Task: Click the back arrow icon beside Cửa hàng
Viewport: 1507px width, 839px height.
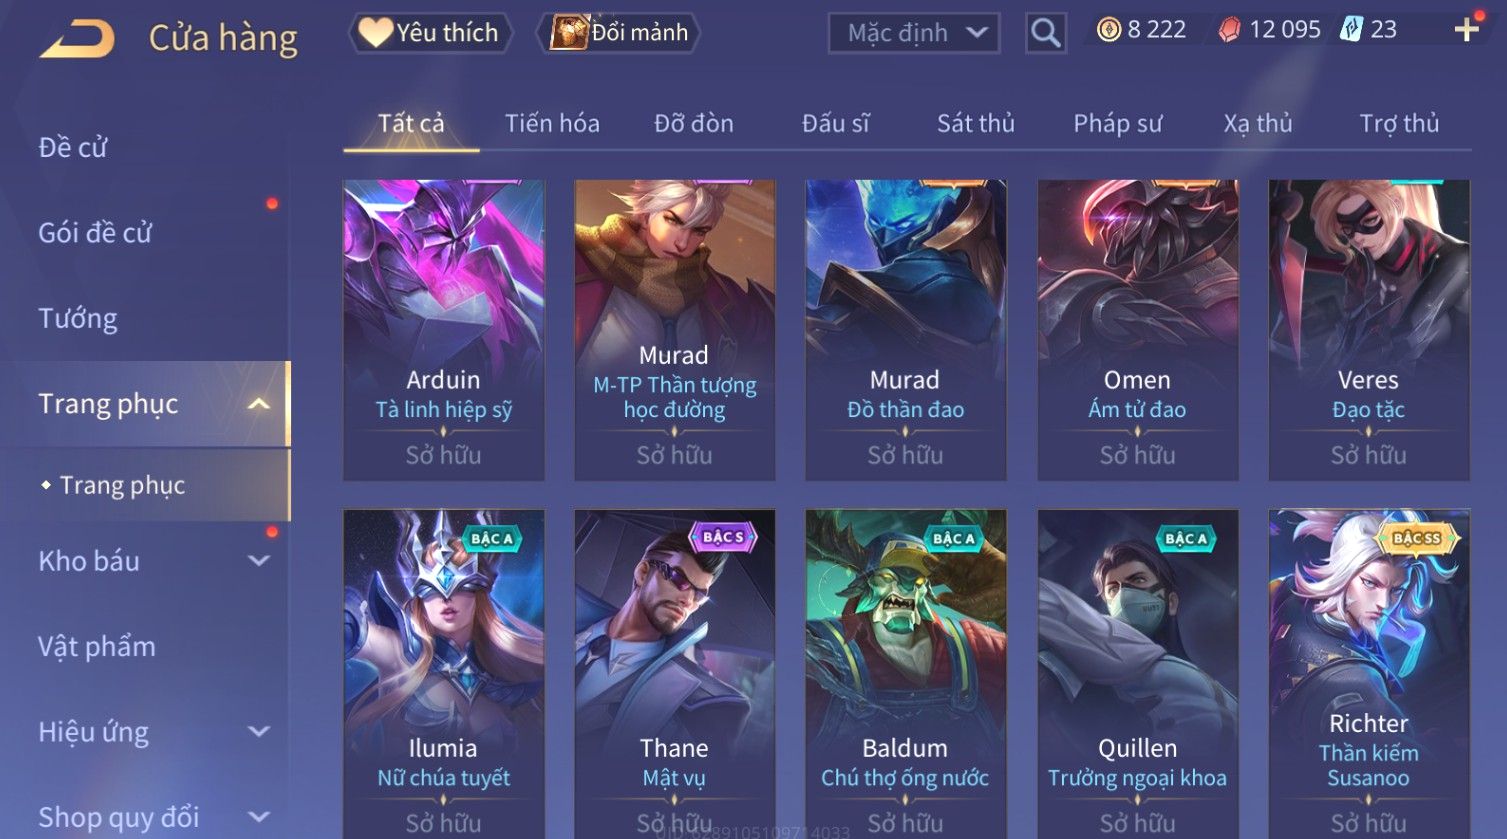Action: click(77, 39)
